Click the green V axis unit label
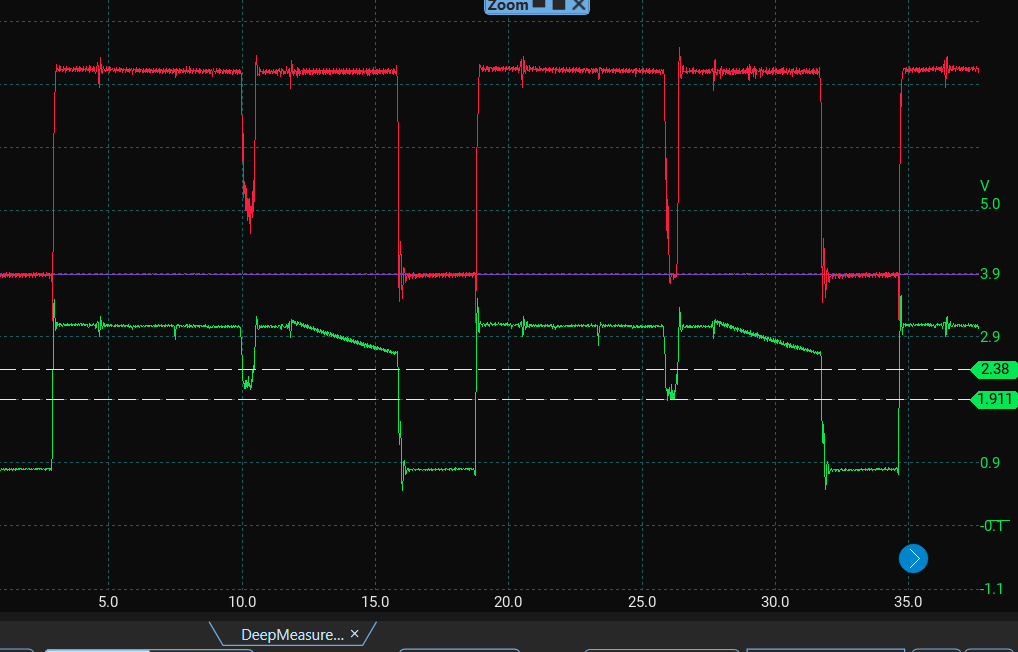The width and height of the screenshot is (1018, 652). (x=985, y=186)
